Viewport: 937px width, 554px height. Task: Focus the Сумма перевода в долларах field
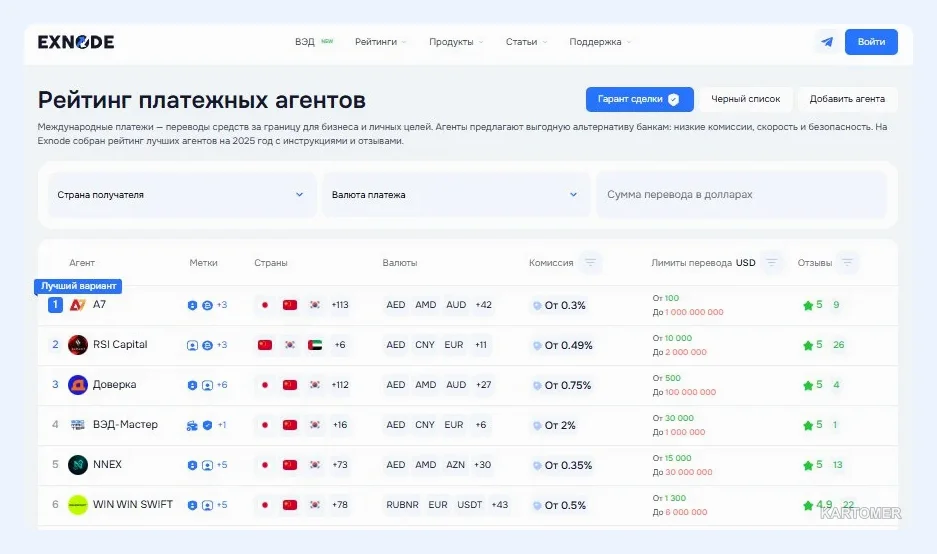tap(742, 195)
